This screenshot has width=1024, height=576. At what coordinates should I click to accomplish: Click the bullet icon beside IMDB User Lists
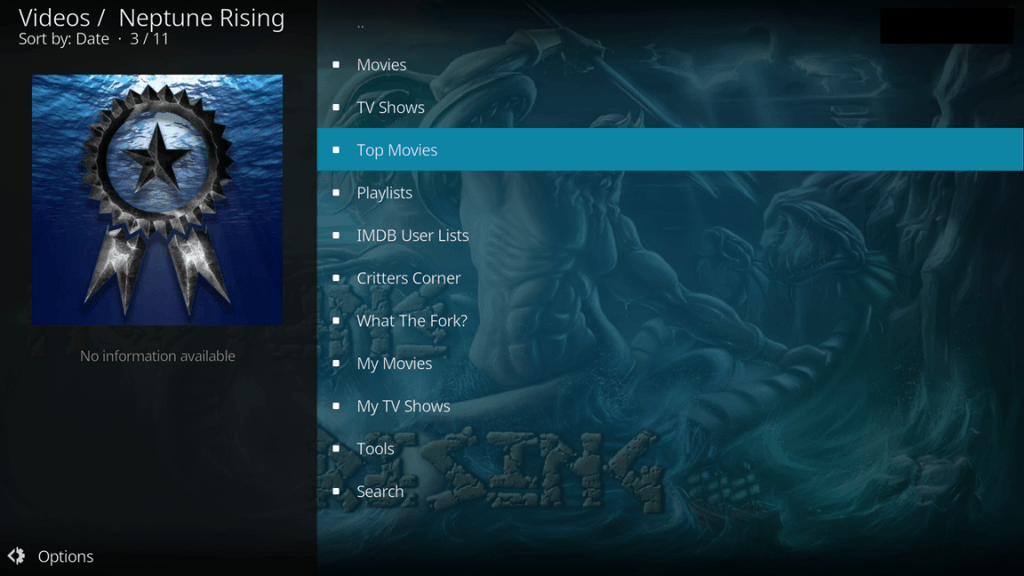[336, 235]
